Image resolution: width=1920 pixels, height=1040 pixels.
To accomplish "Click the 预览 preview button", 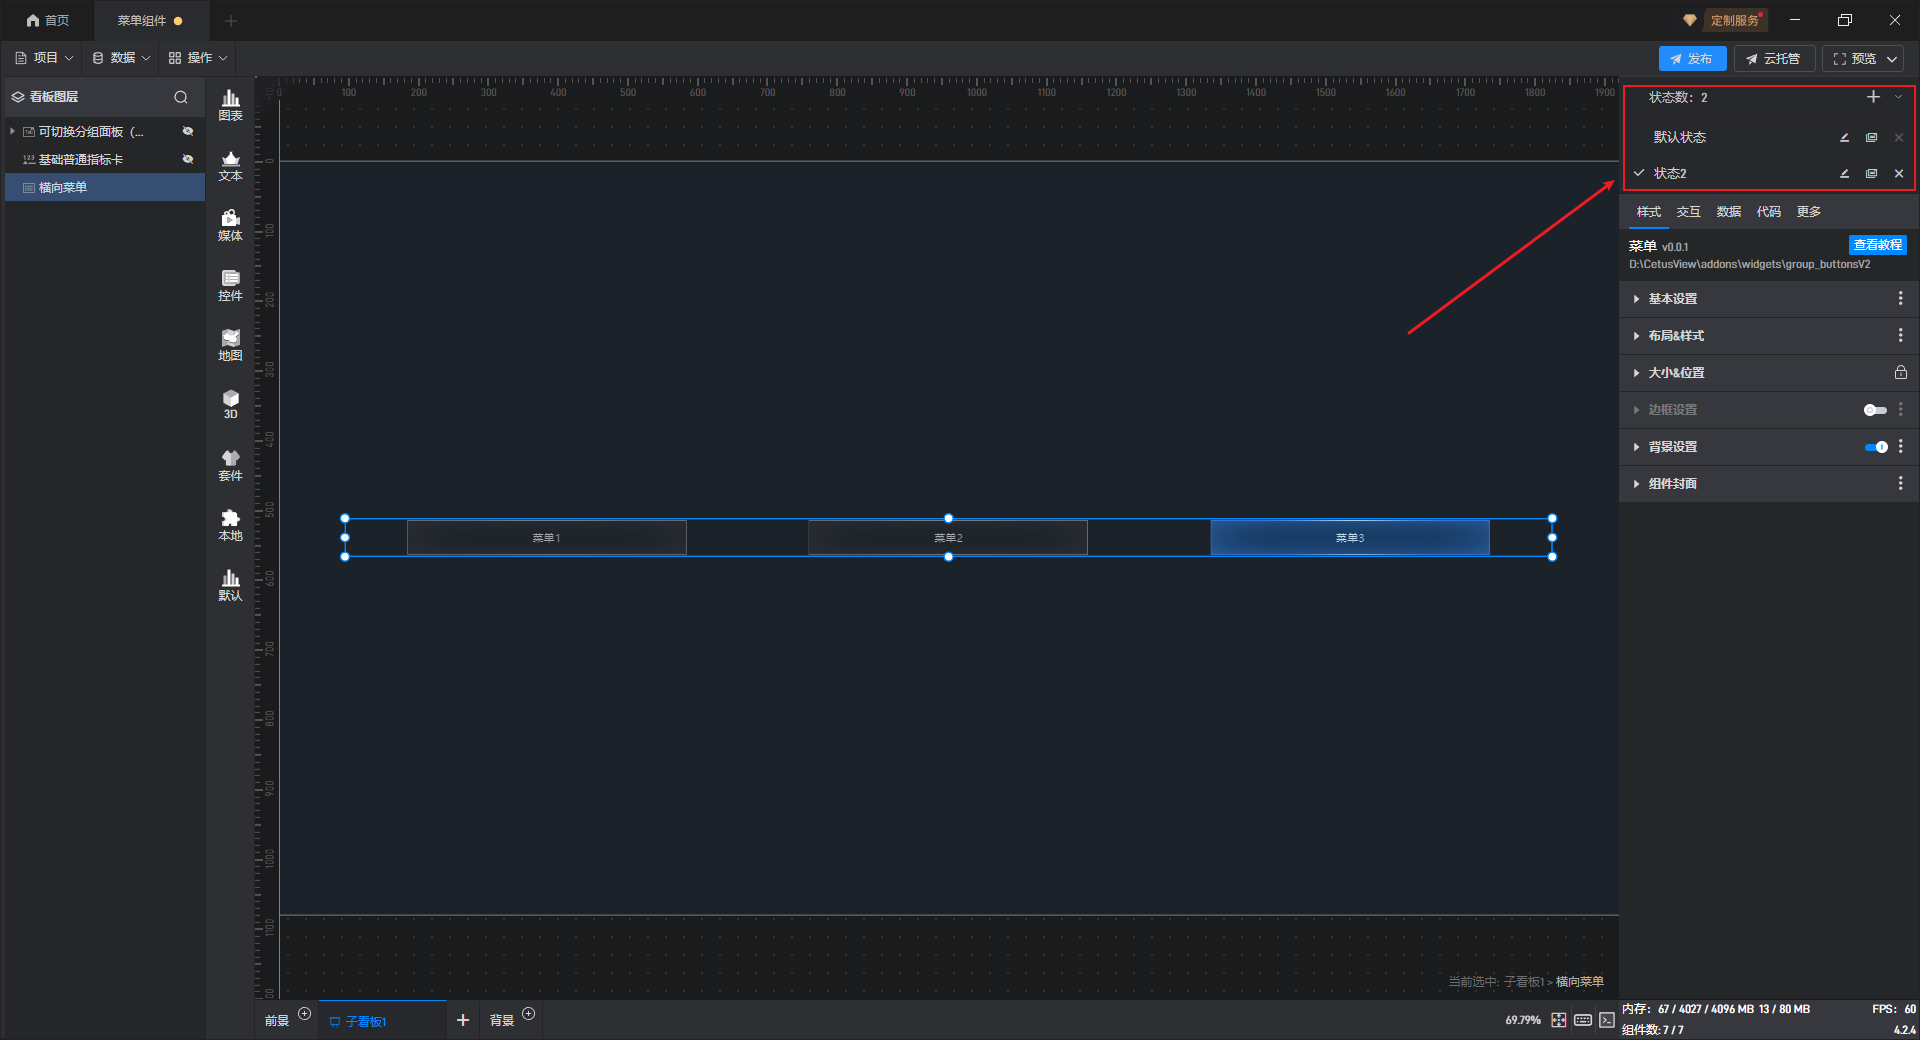I will 1854,59.
